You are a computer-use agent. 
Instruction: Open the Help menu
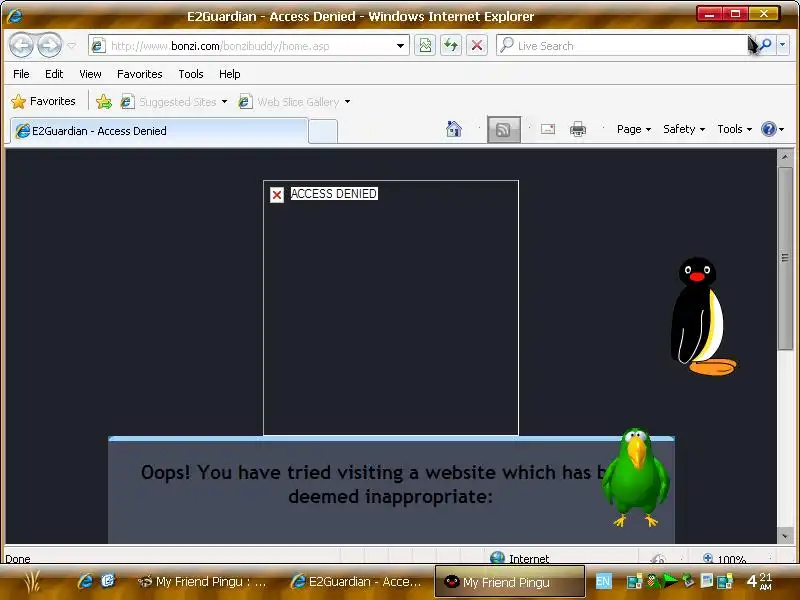230,74
